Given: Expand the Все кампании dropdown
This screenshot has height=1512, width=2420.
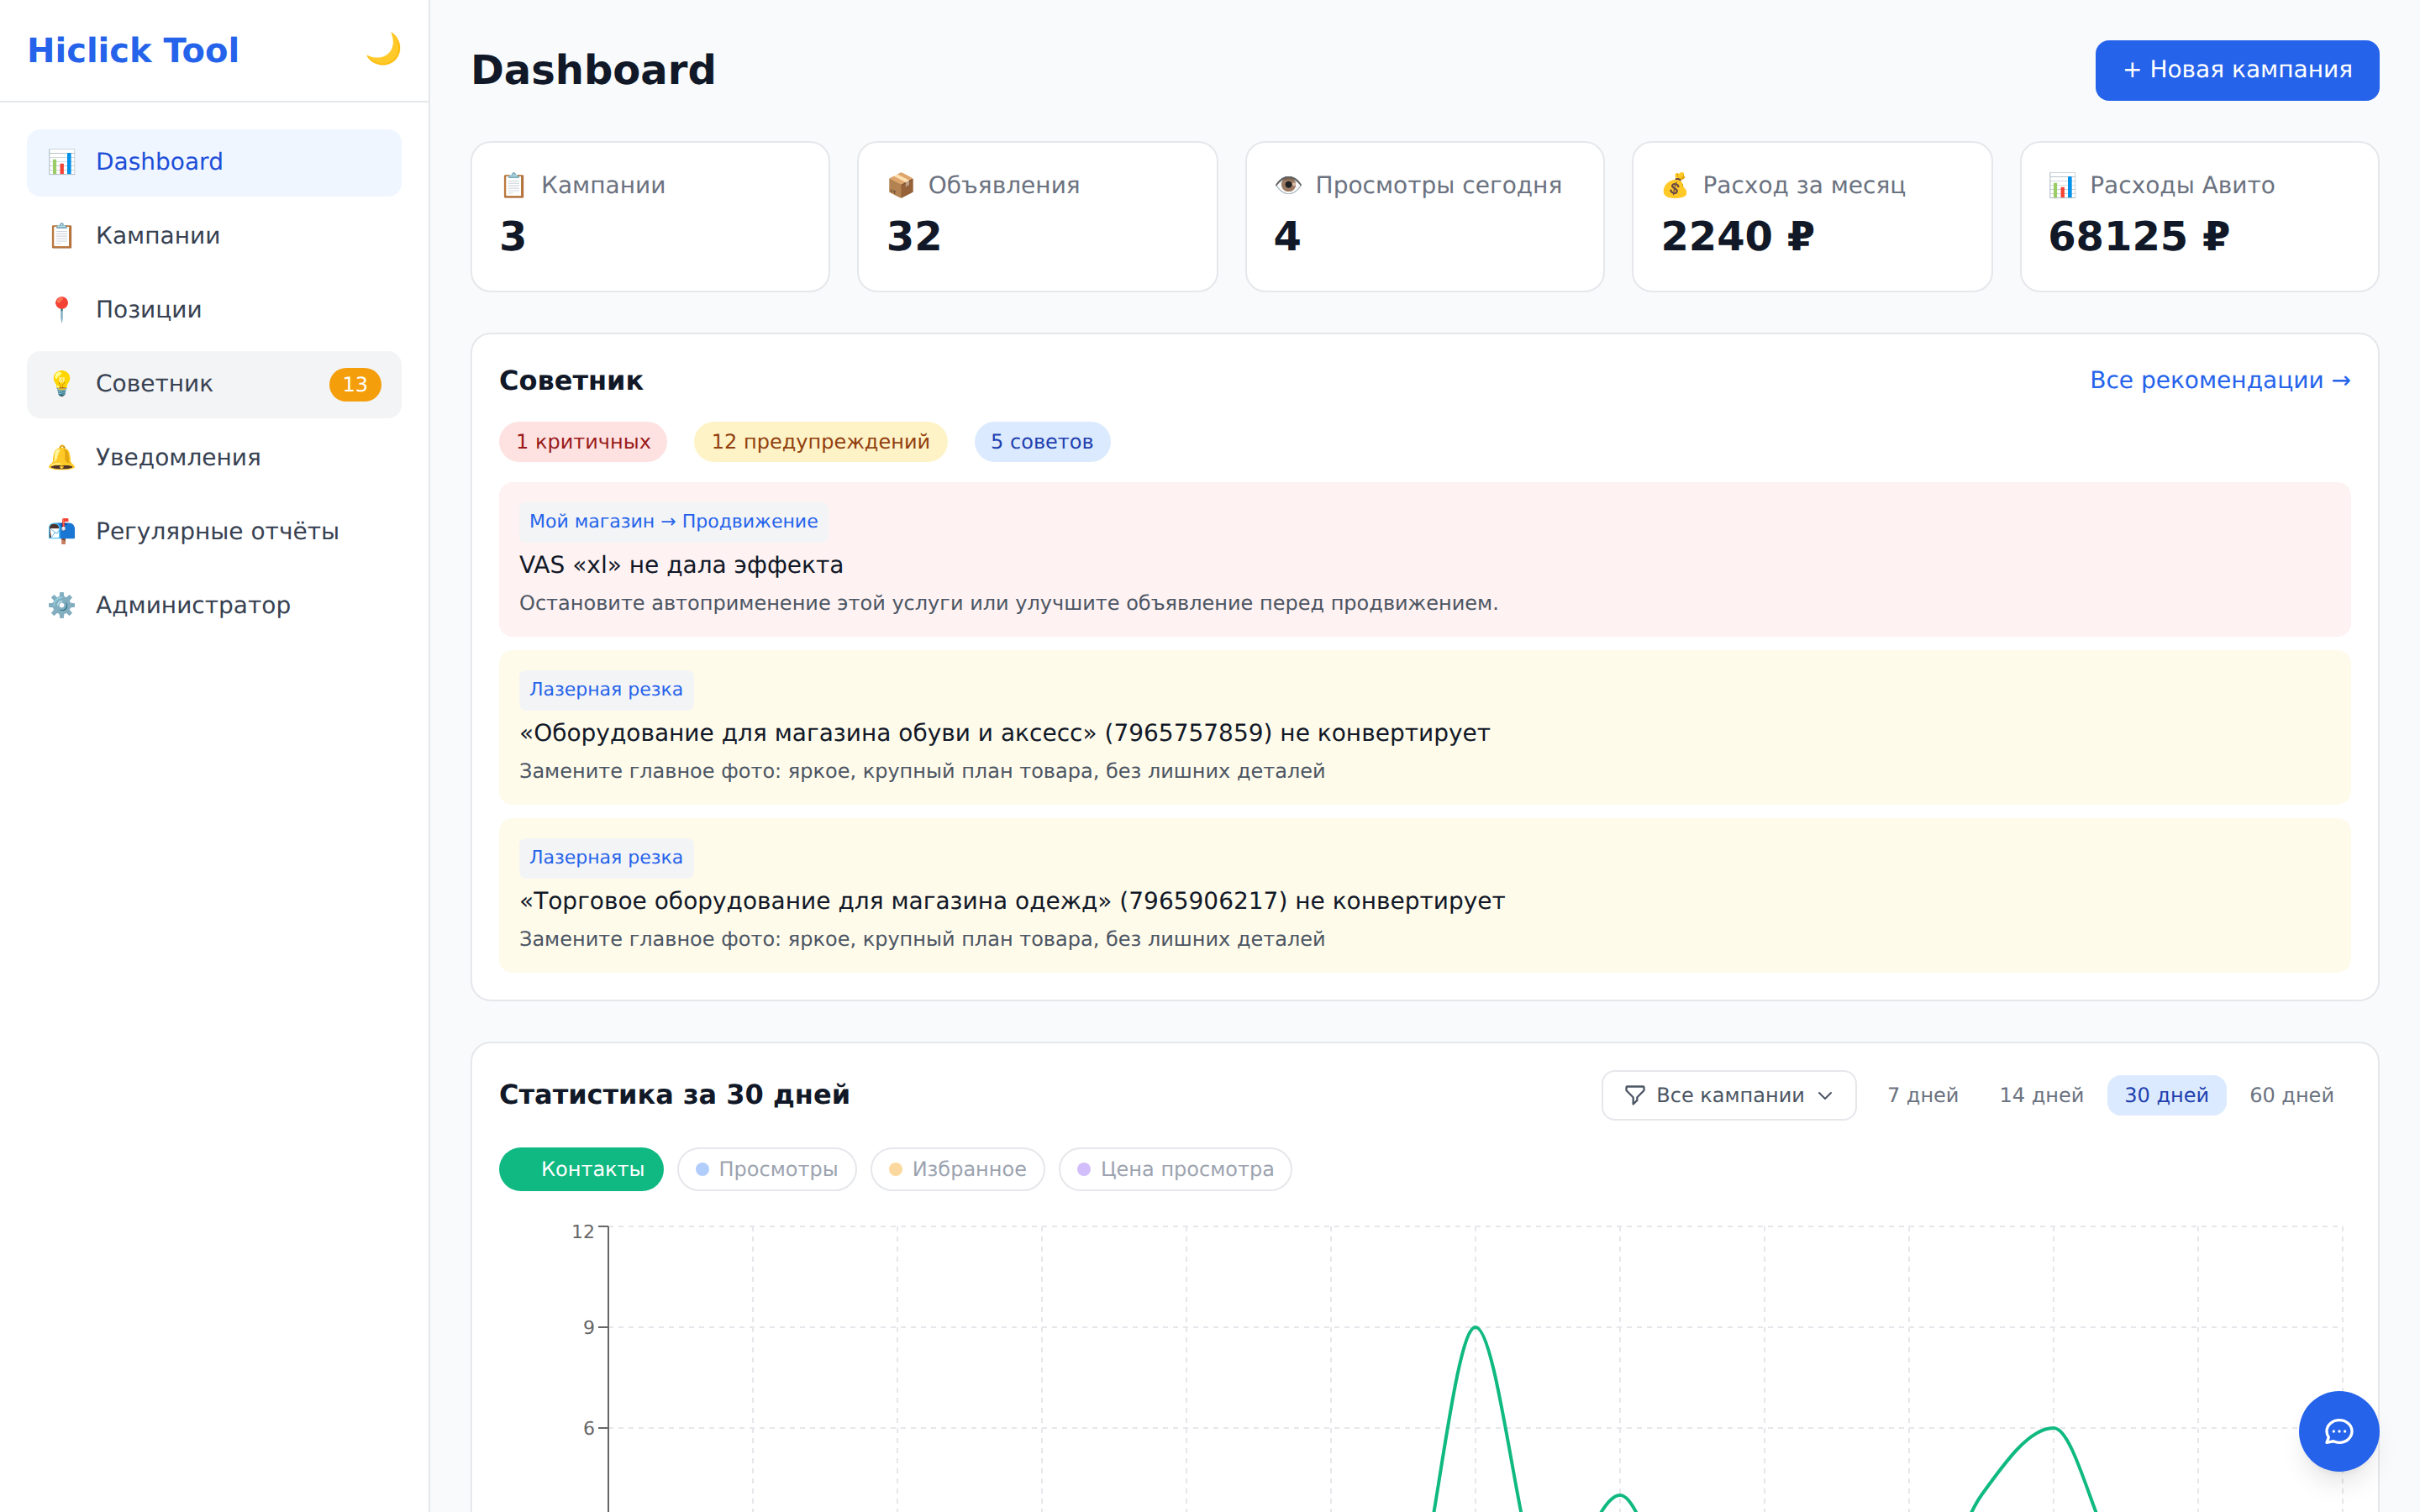Looking at the screenshot, I should 1729,1096.
